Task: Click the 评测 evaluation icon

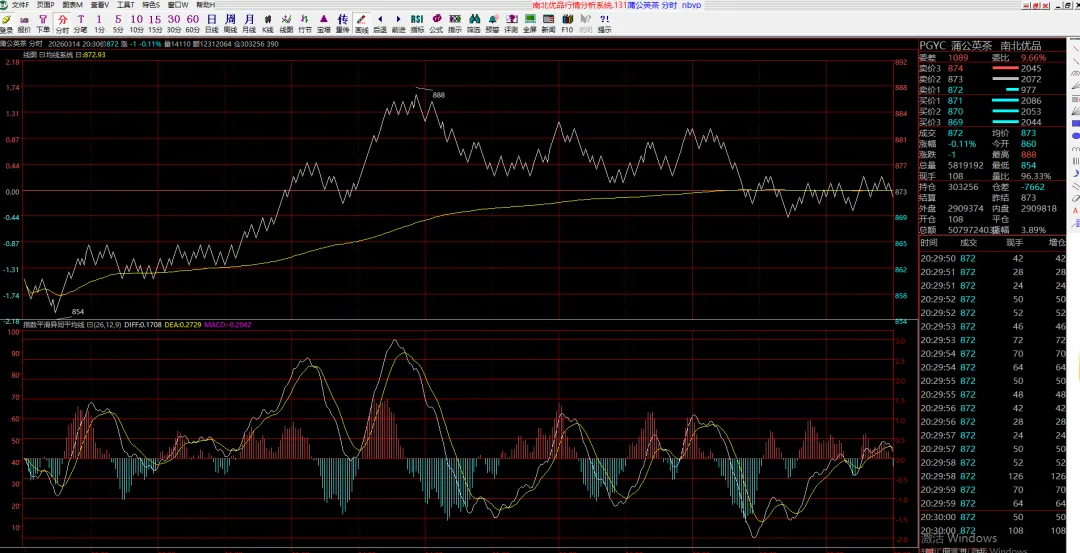Action: point(510,23)
